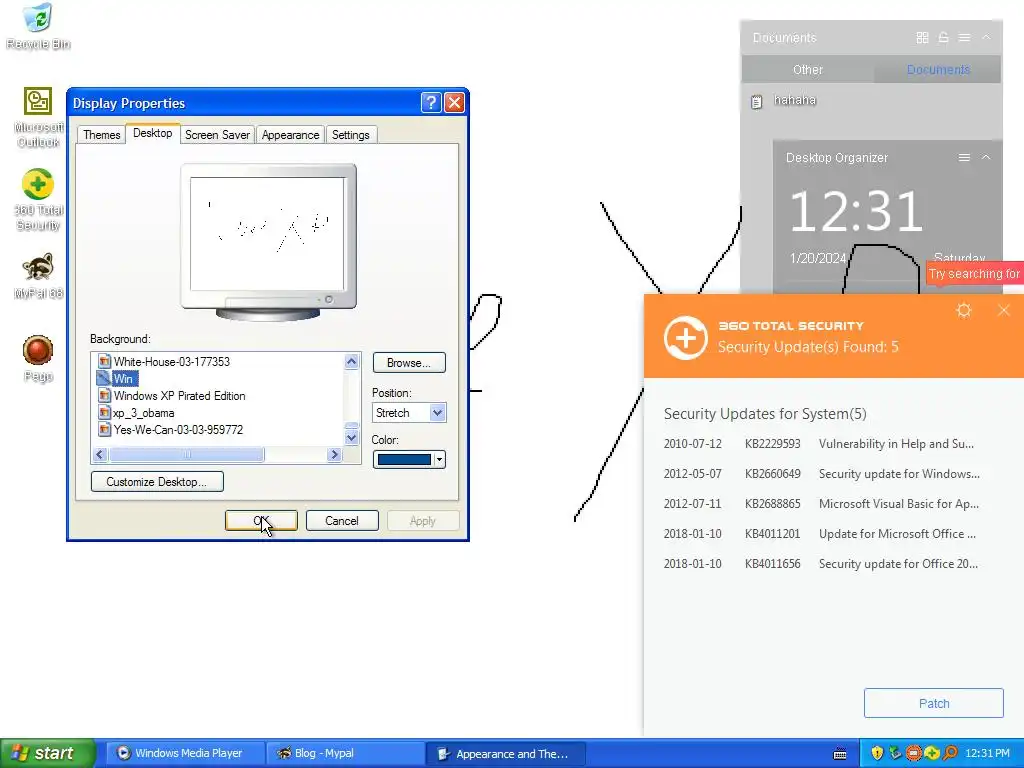Launch the 360 Total Security desktop icon
1024x768 pixels.
point(38,200)
